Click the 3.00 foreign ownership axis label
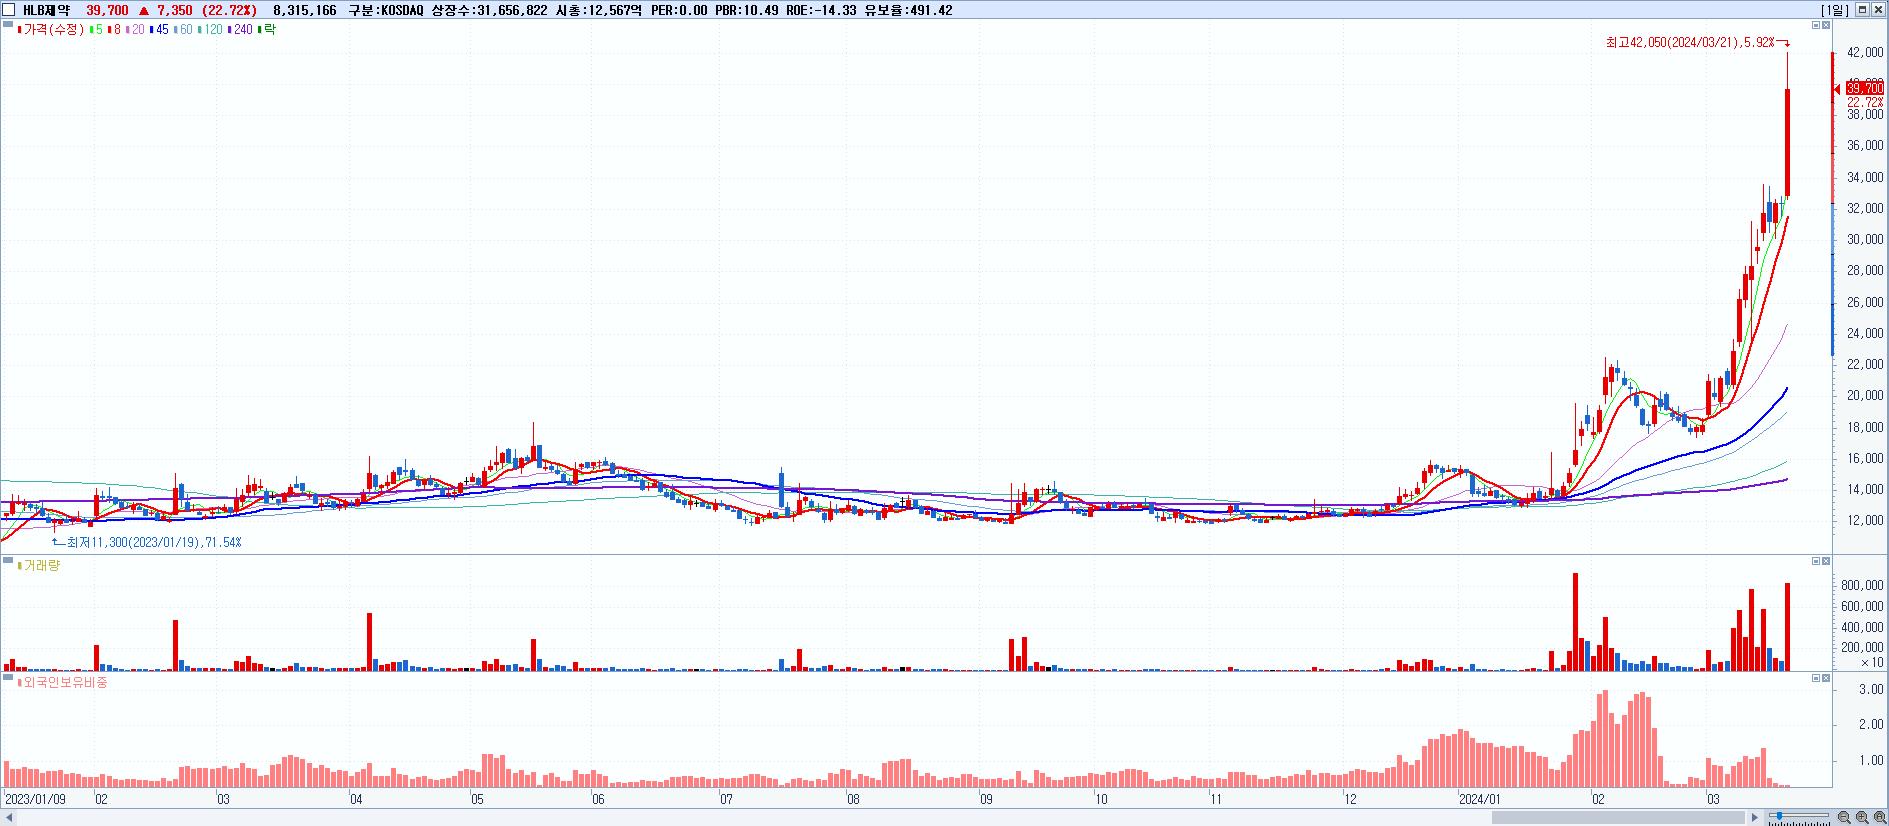Viewport: 1889px width, 826px height. point(1872,690)
